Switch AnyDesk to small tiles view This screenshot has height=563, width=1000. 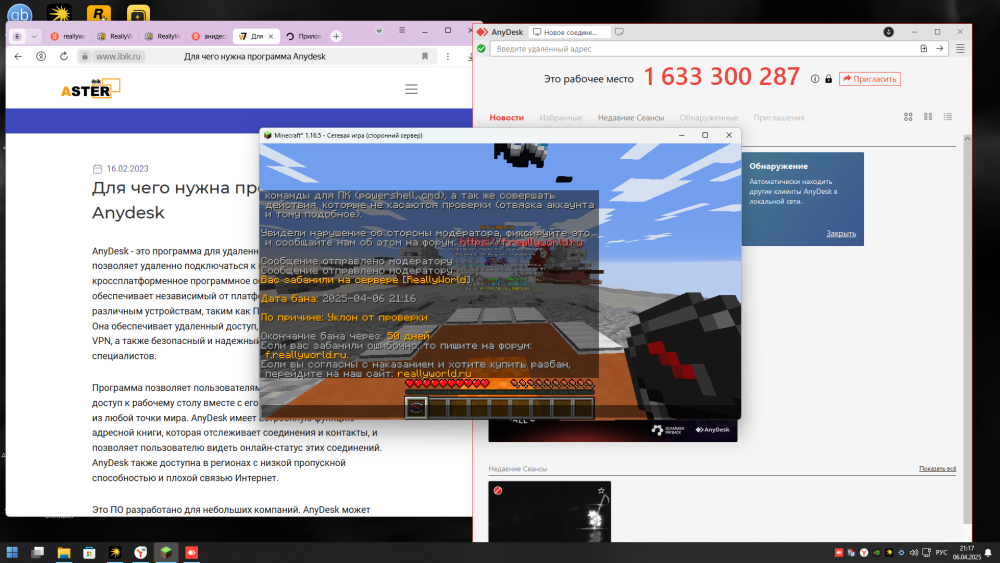[x=928, y=117]
